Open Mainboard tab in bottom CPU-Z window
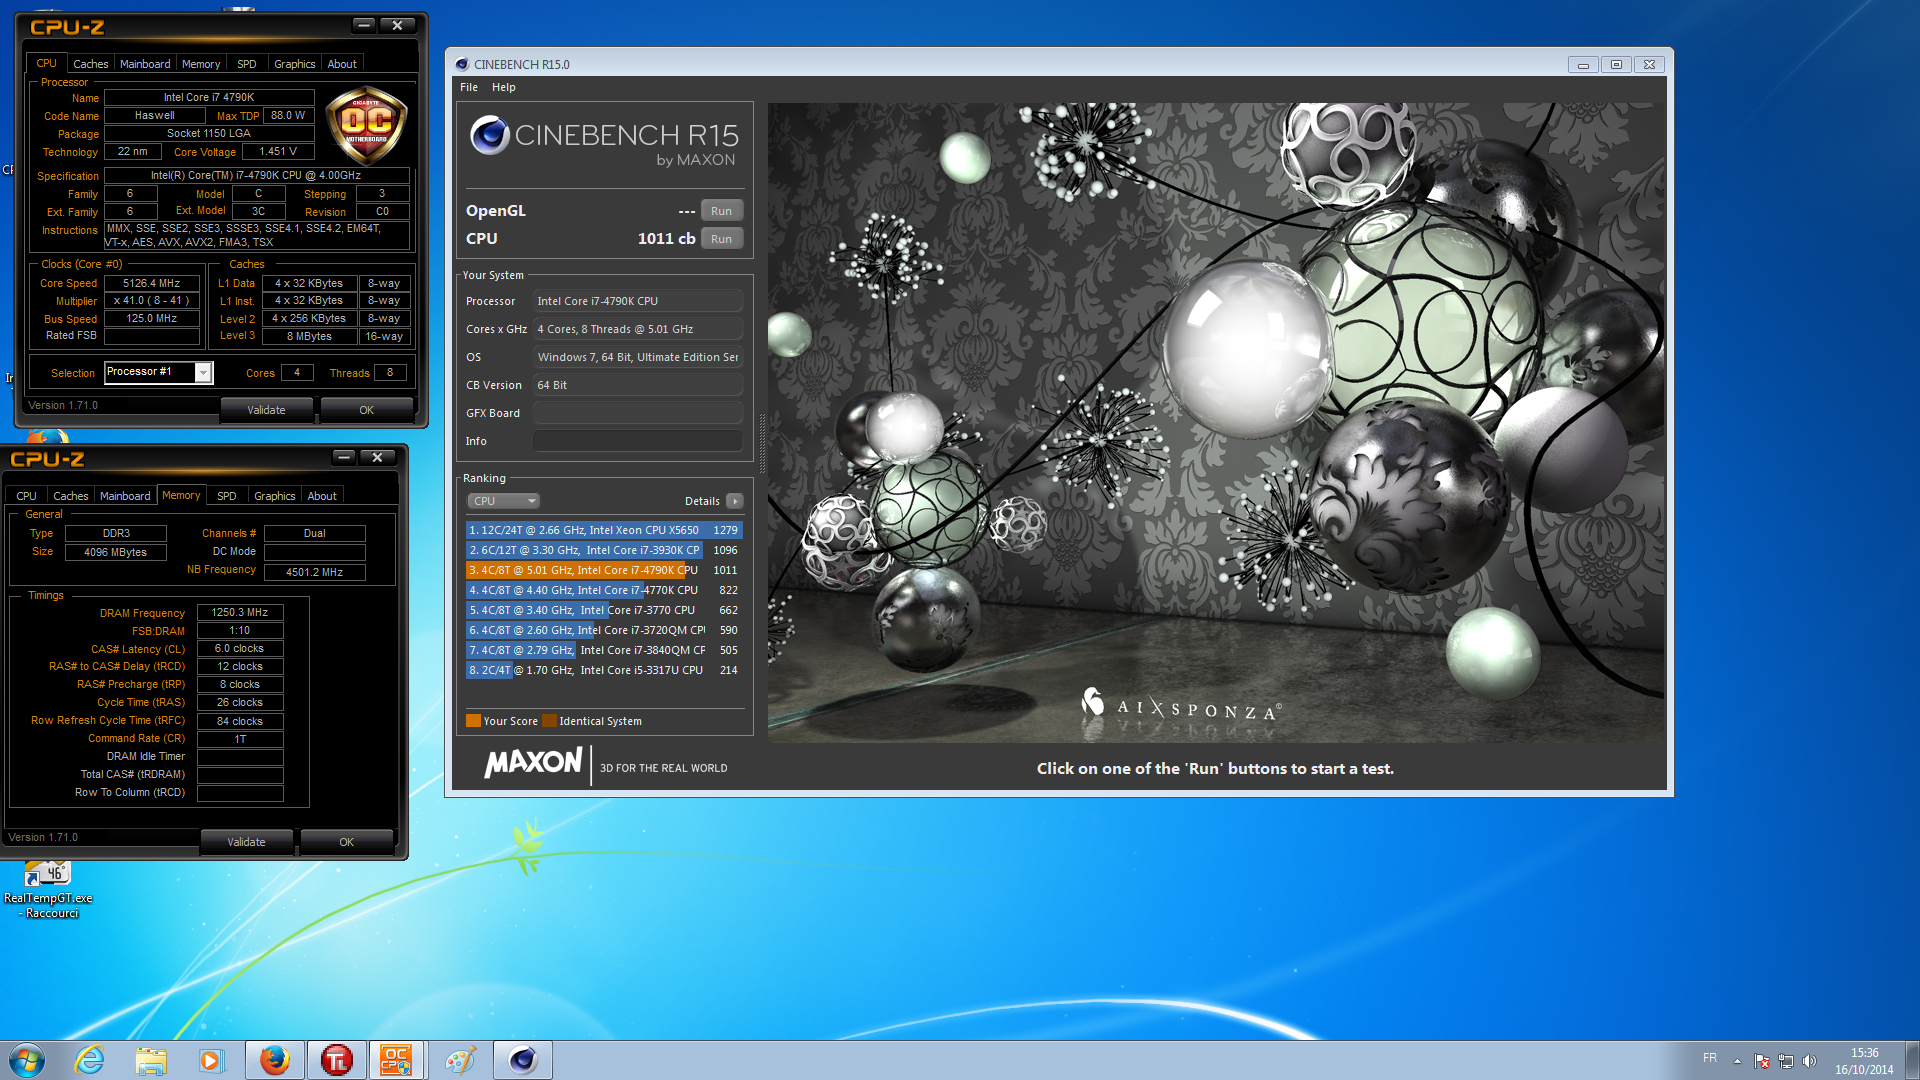Viewport: 1920px width, 1080px height. [x=125, y=496]
